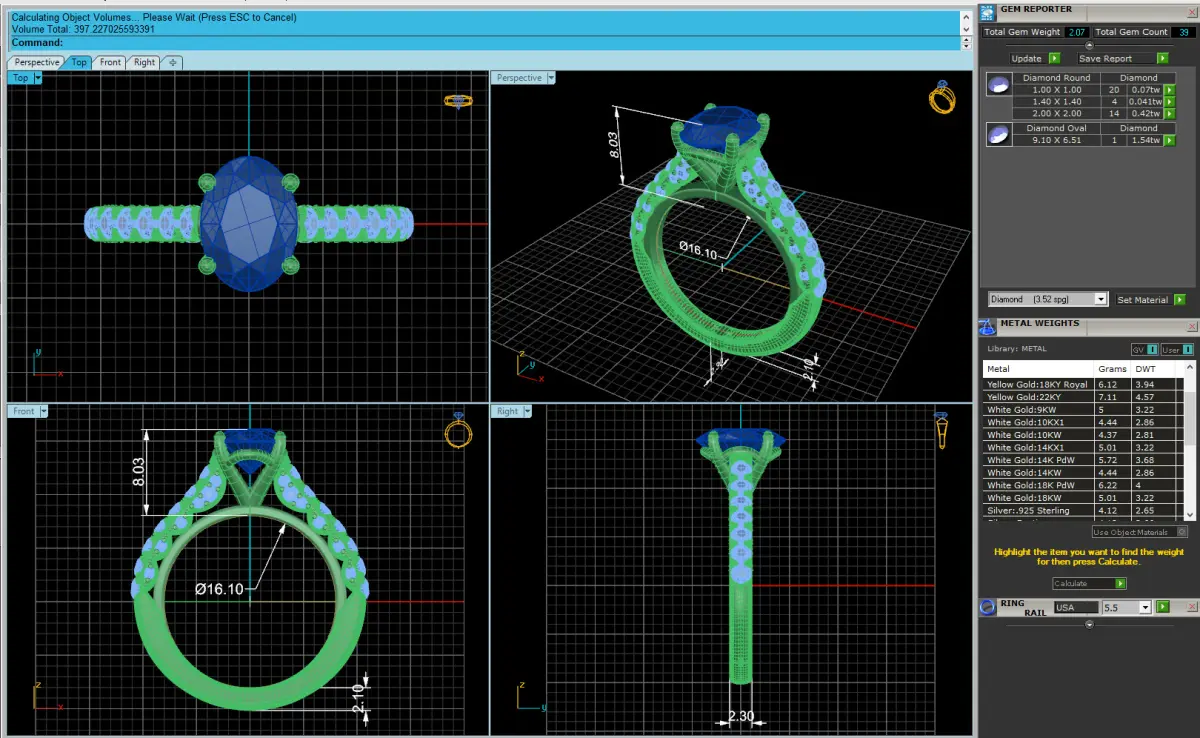Click Total Gem Count value 39
Viewport: 1200px width, 738px height.
coord(1184,32)
